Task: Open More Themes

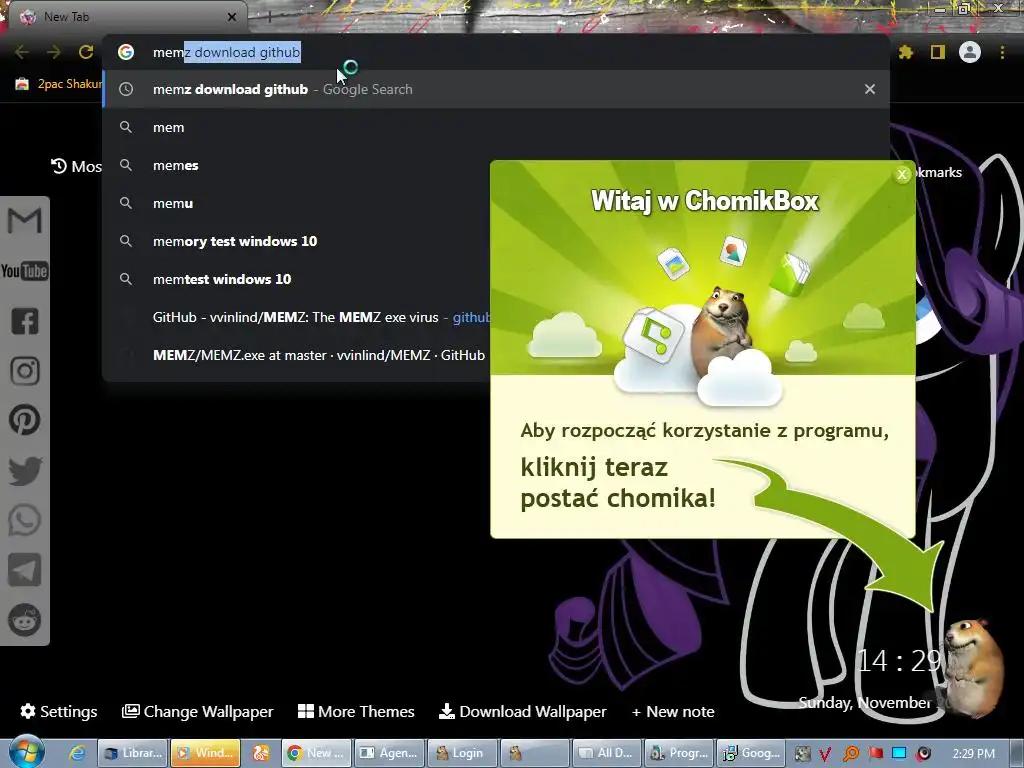Action: 356,711
